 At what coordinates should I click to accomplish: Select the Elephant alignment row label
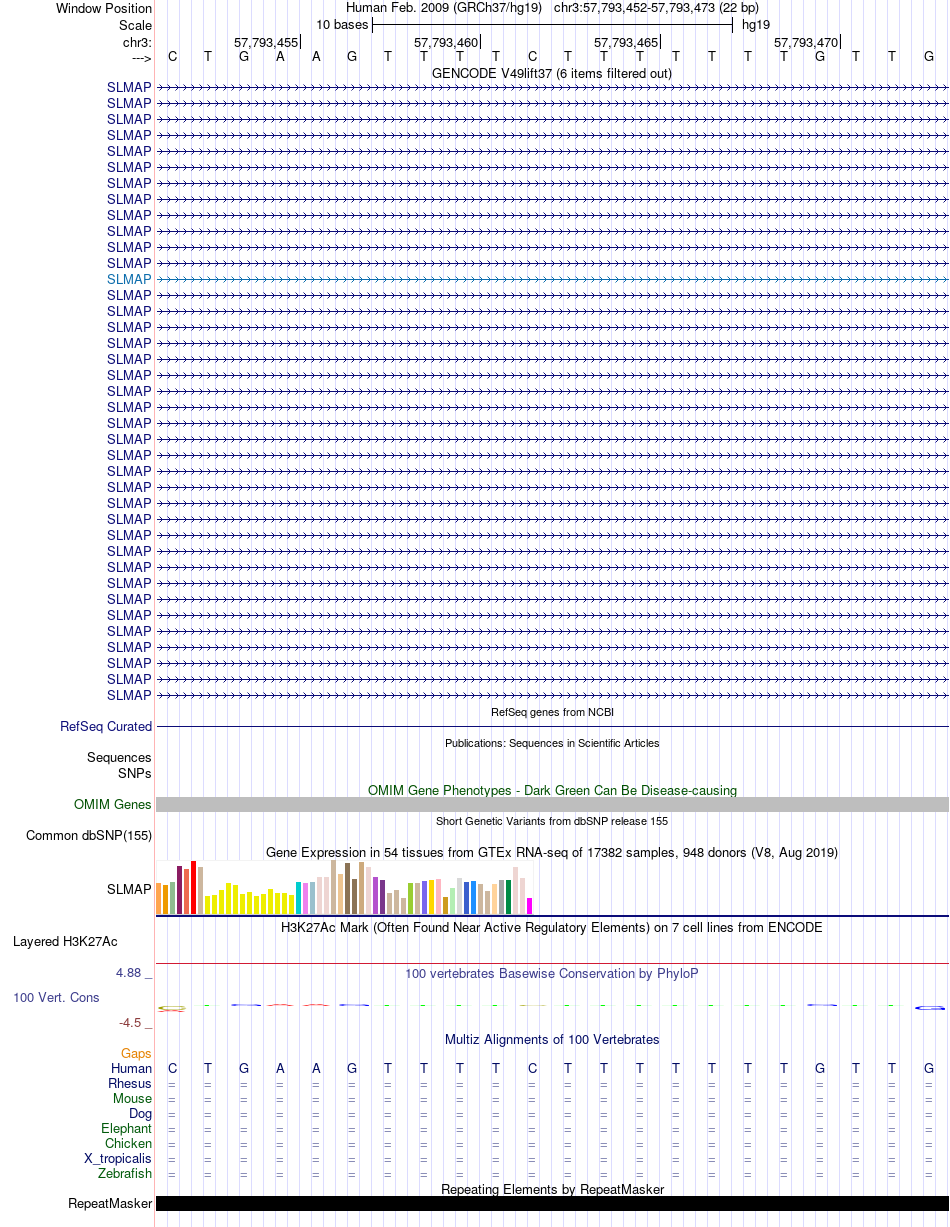126,1129
